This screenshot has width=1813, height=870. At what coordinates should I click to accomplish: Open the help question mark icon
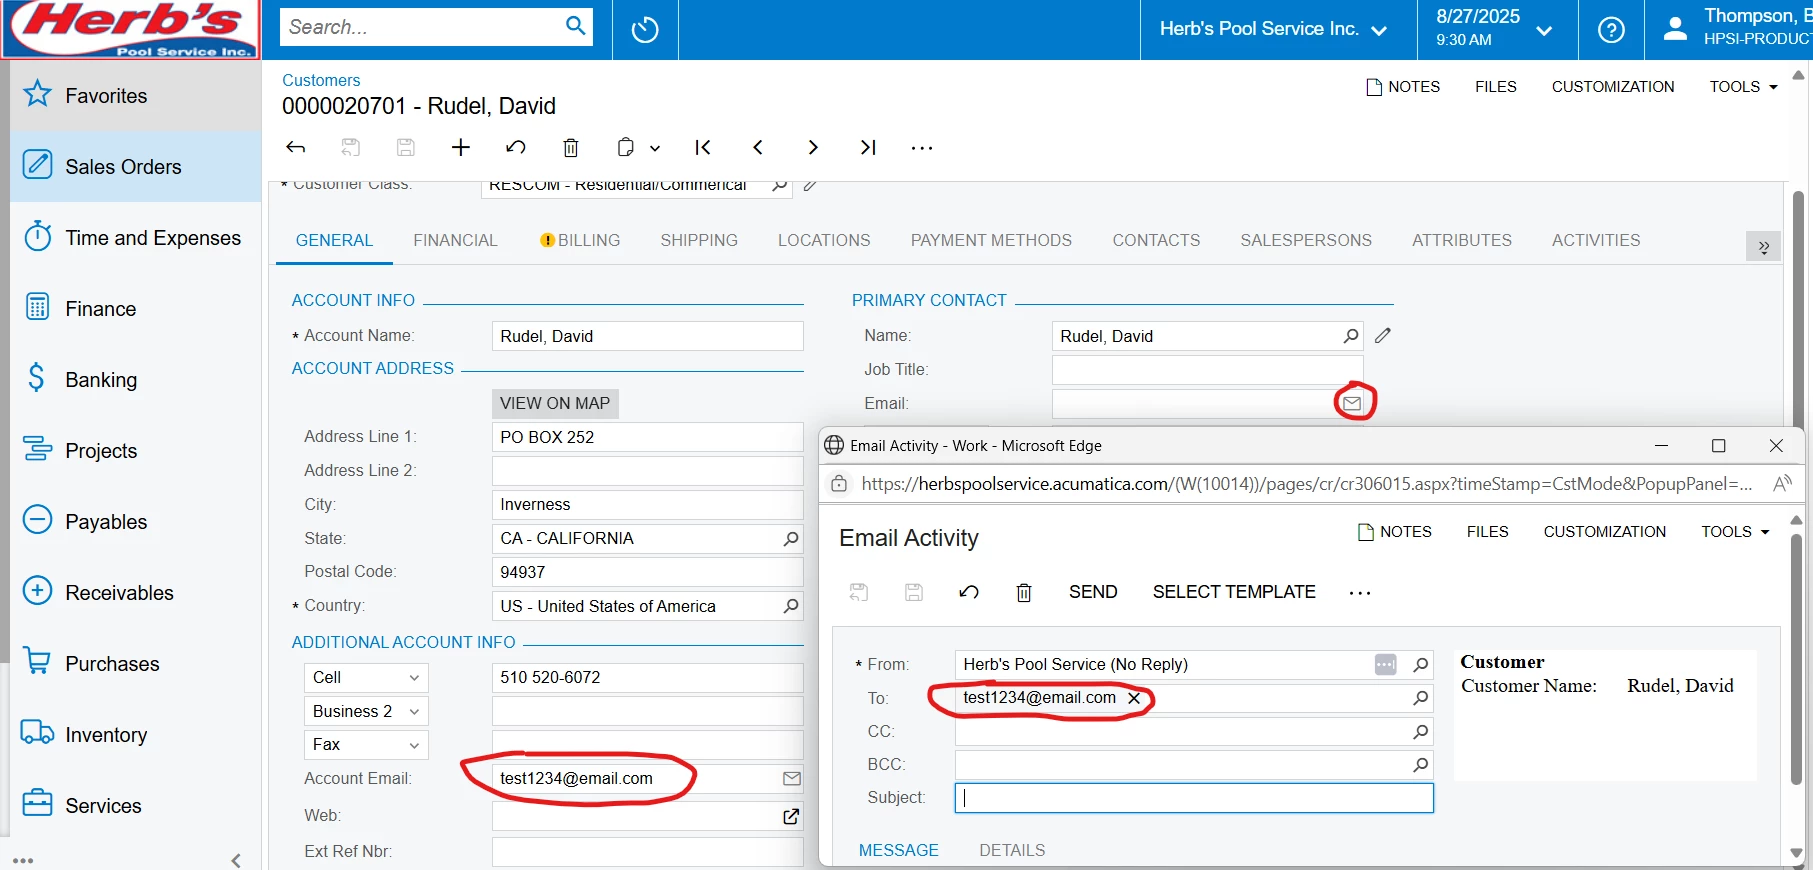tap(1611, 30)
